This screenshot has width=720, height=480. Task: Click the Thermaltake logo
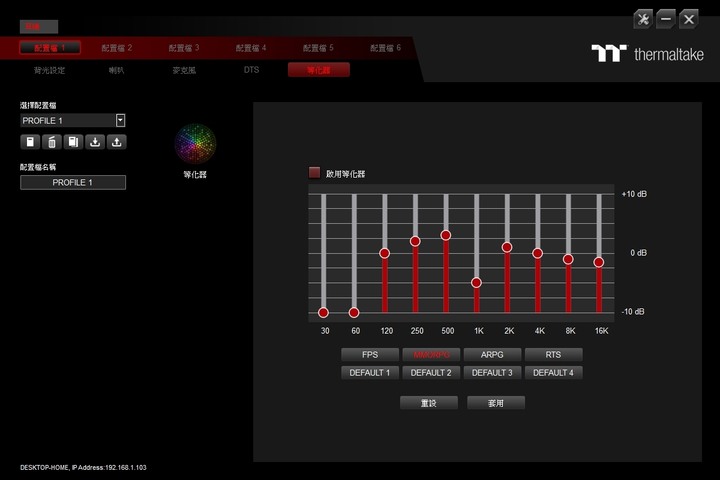tap(647, 54)
